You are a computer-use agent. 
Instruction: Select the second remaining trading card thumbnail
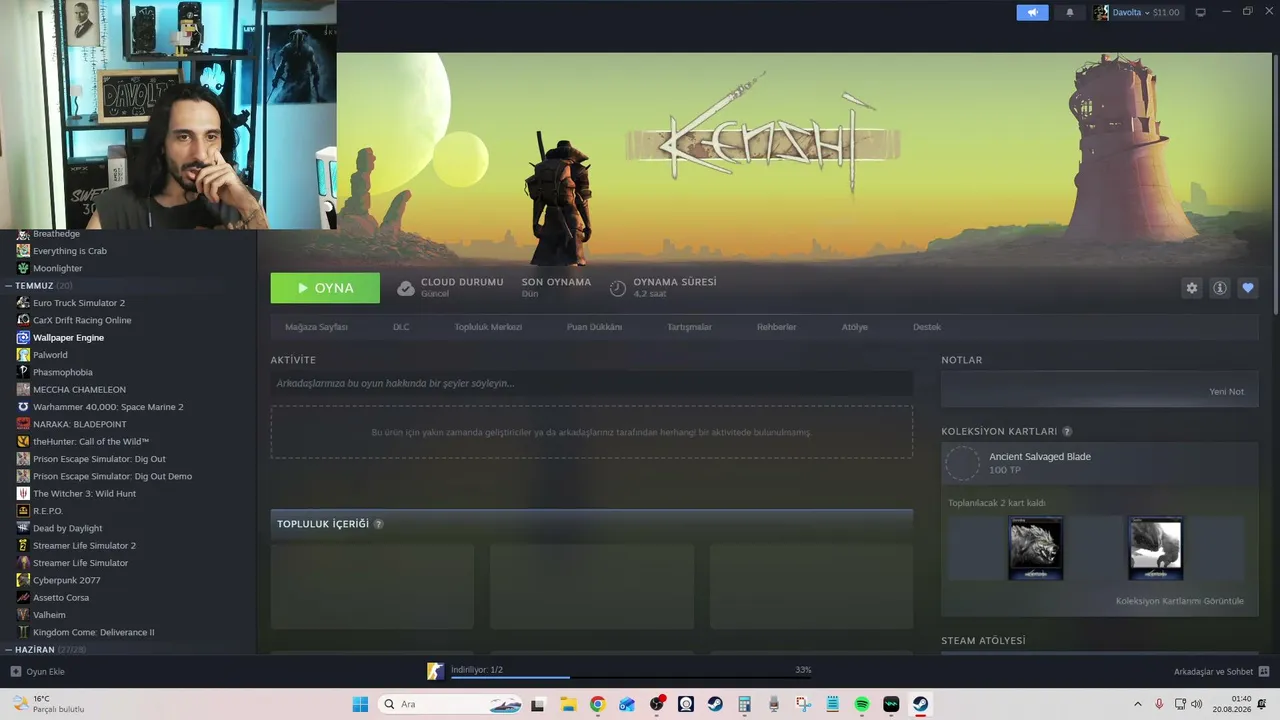pos(1155,548)
